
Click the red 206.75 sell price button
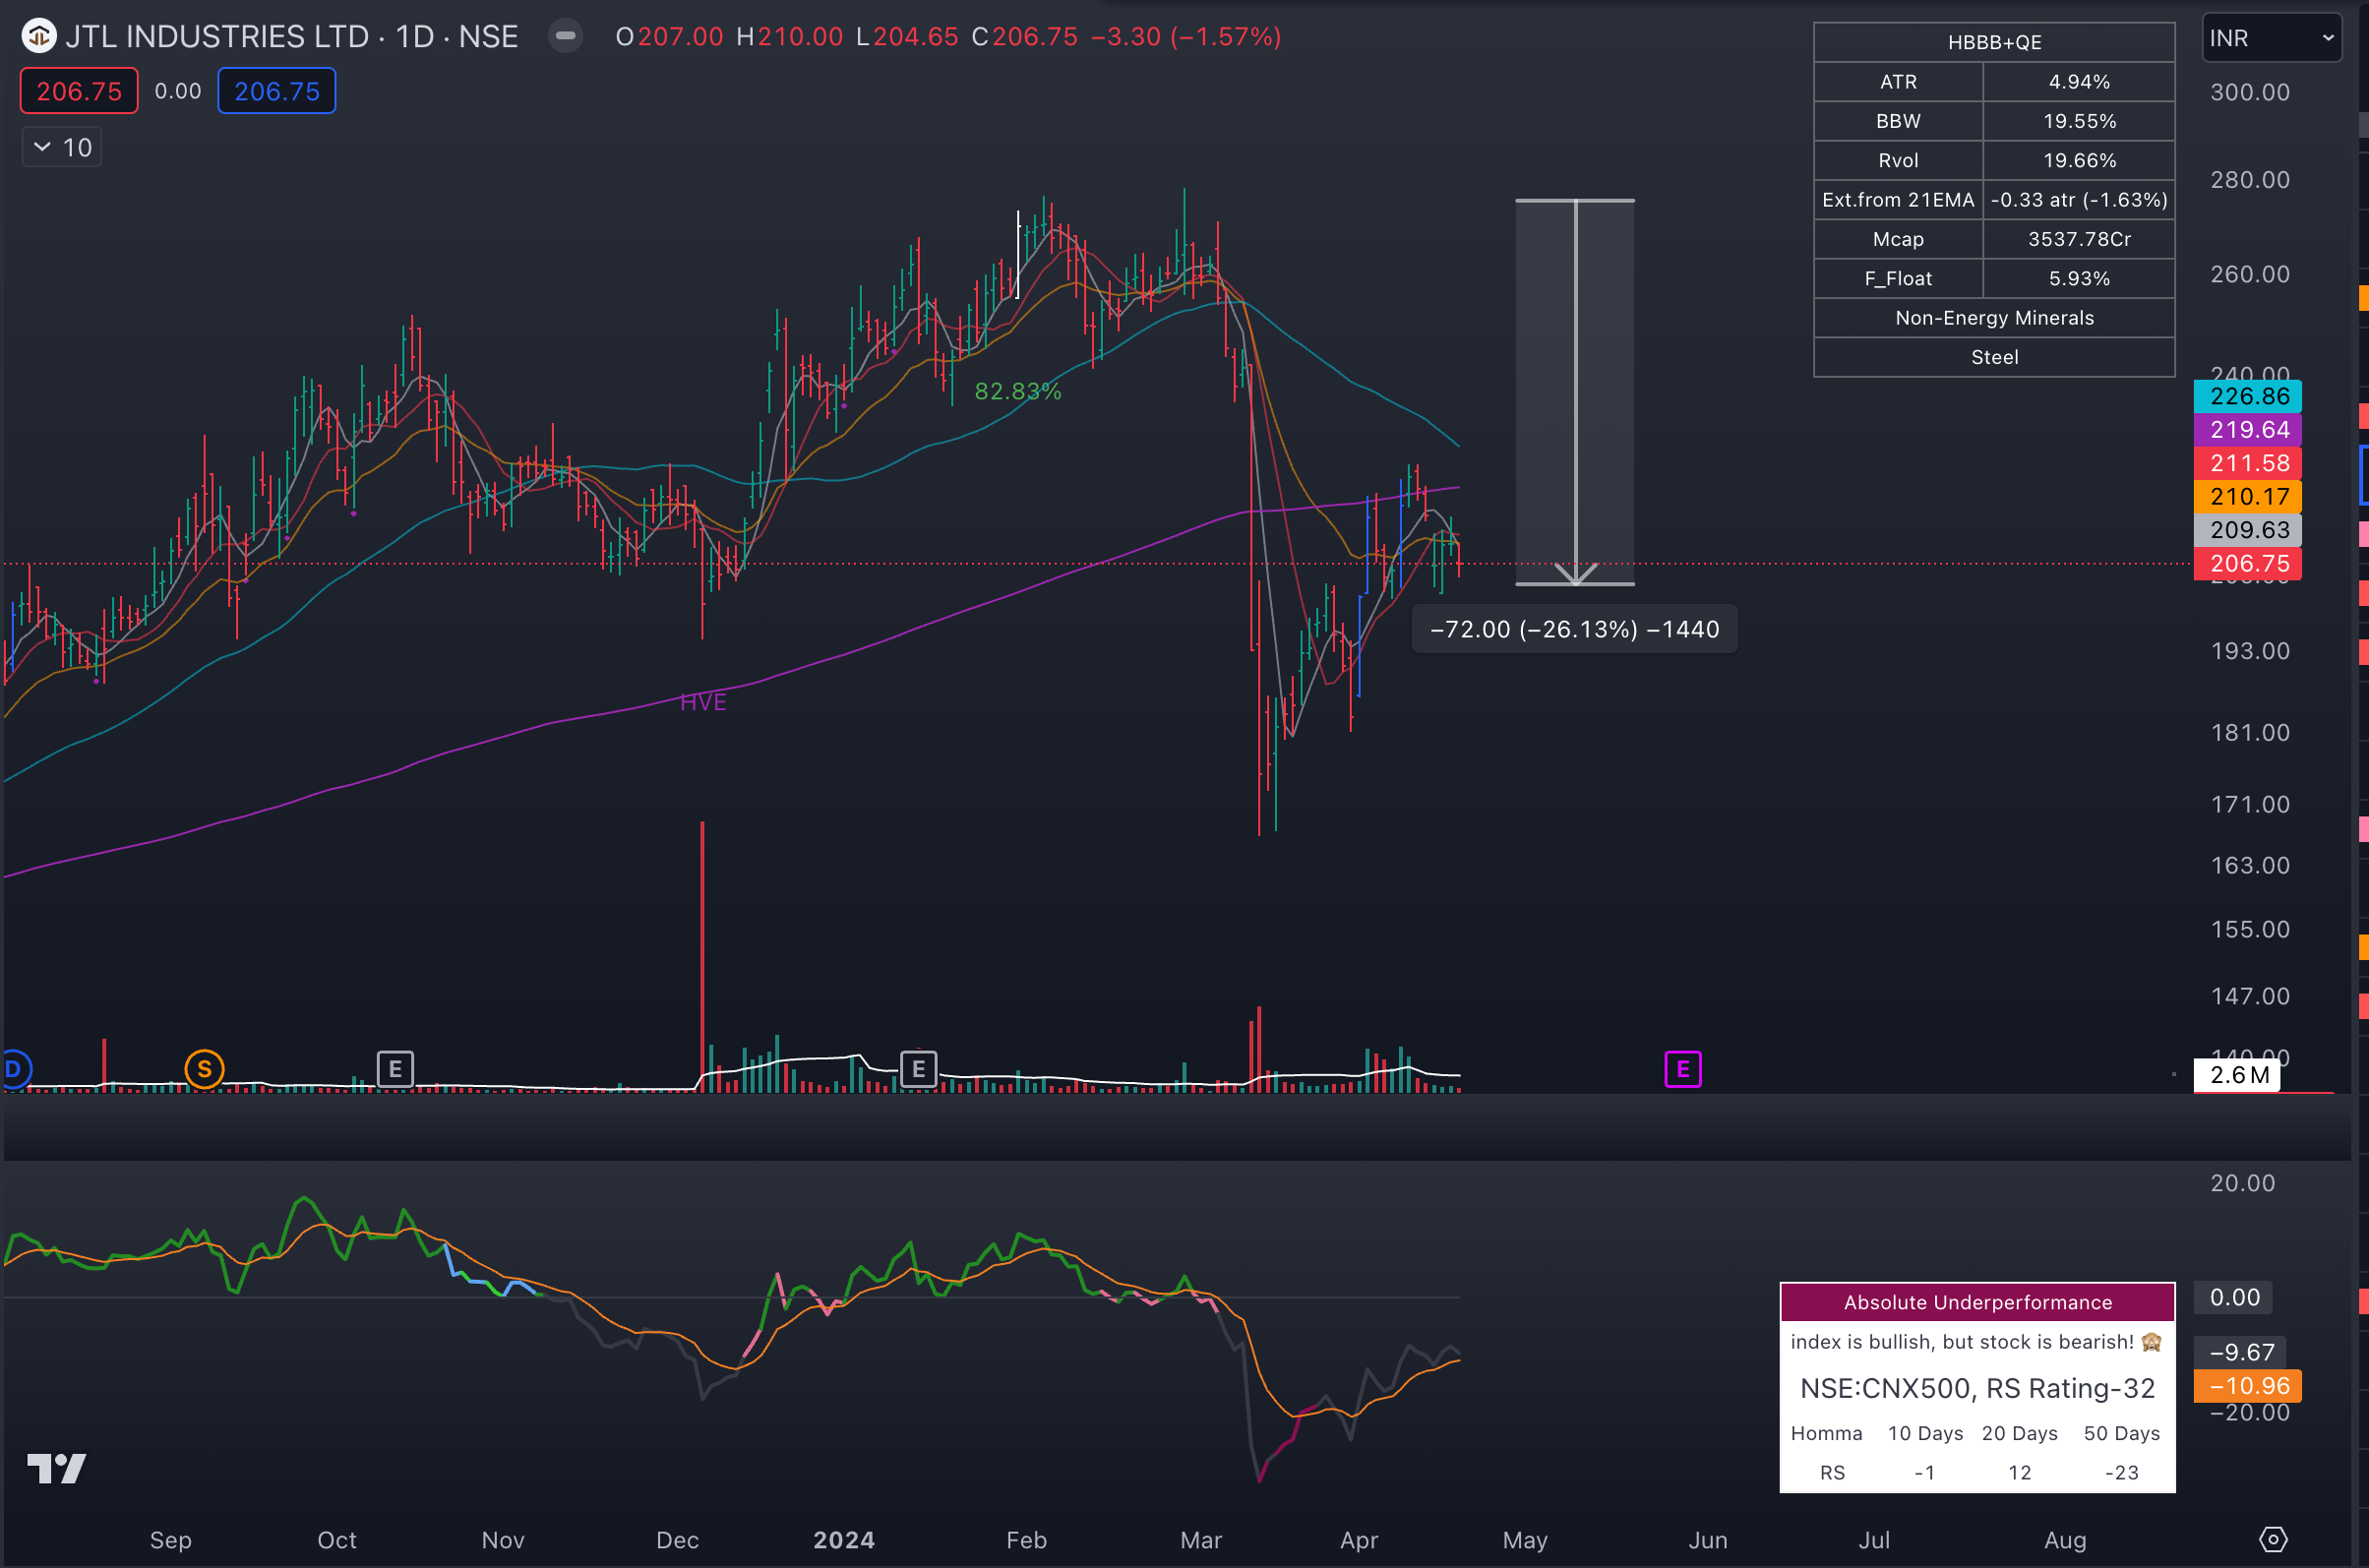point(79,91)
